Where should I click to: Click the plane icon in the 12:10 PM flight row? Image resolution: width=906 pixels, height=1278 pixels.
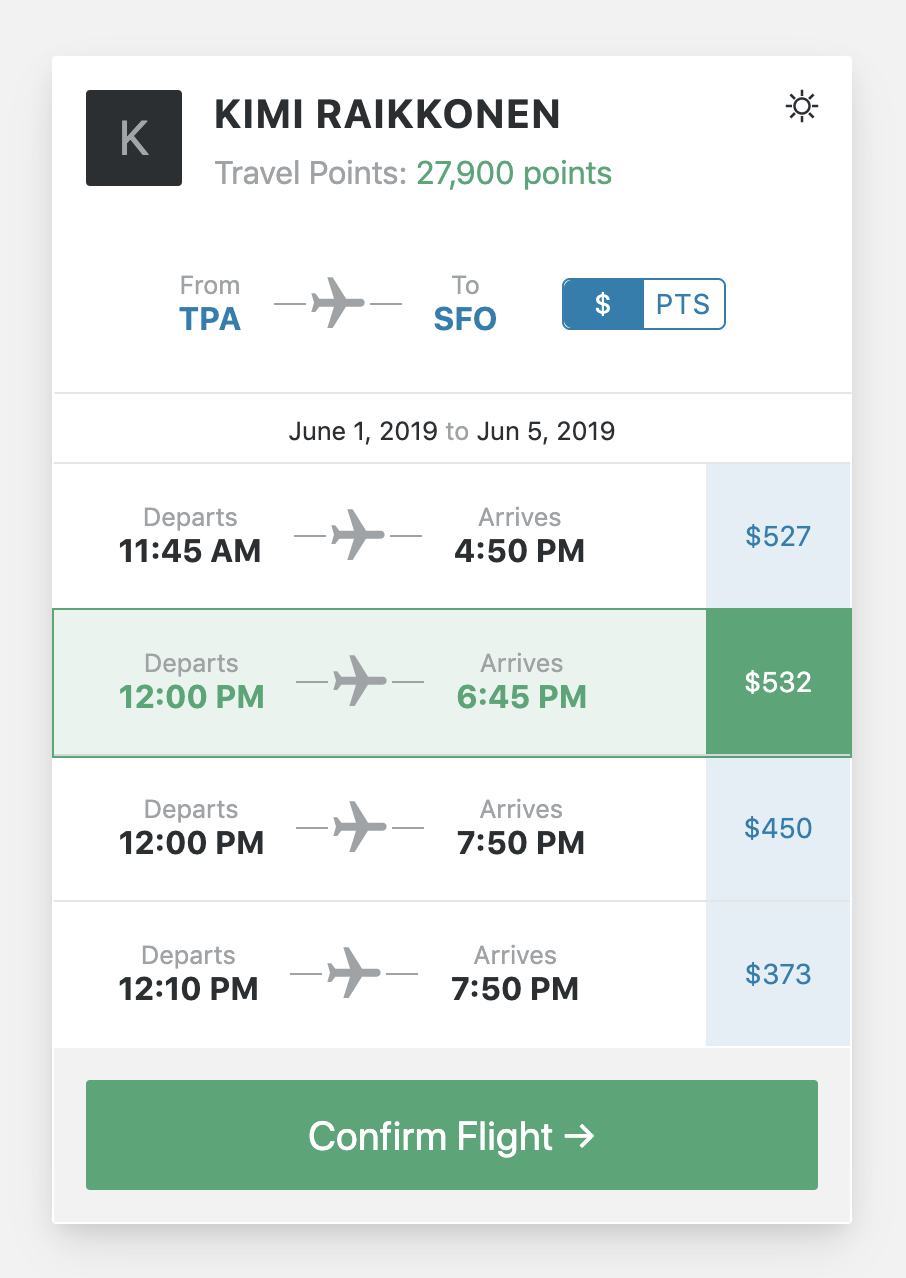(354, 974)
